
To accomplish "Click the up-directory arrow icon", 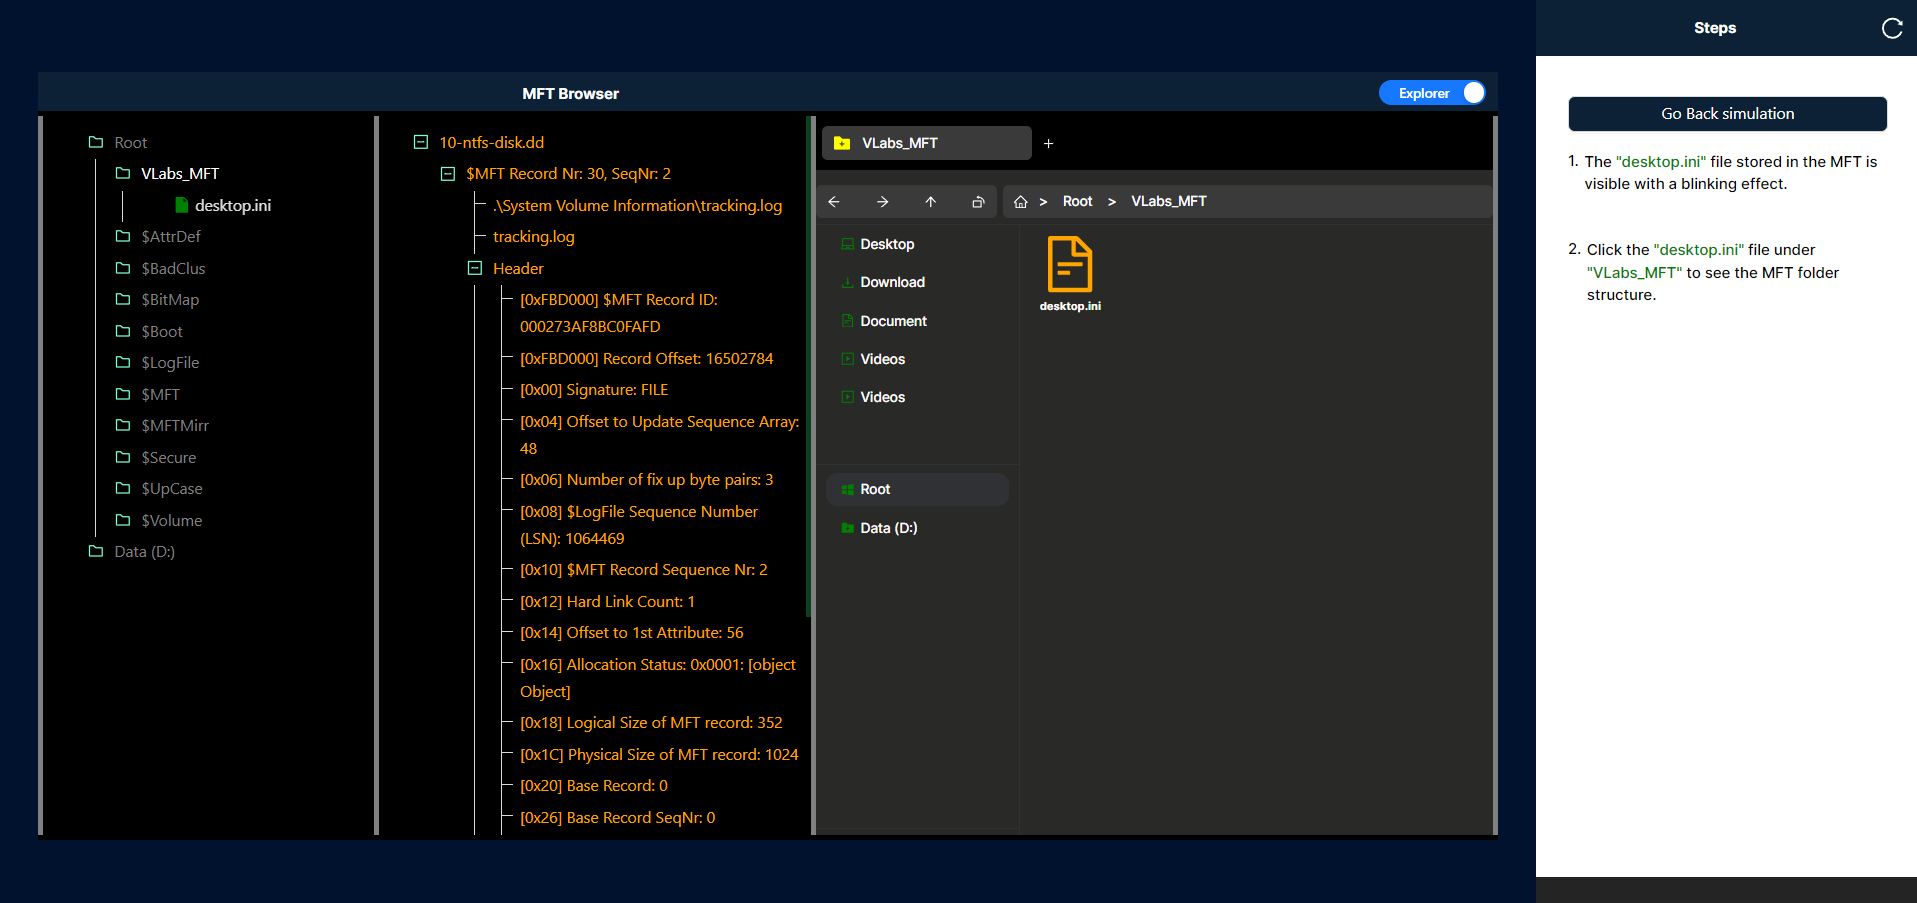I will [930, 202].
